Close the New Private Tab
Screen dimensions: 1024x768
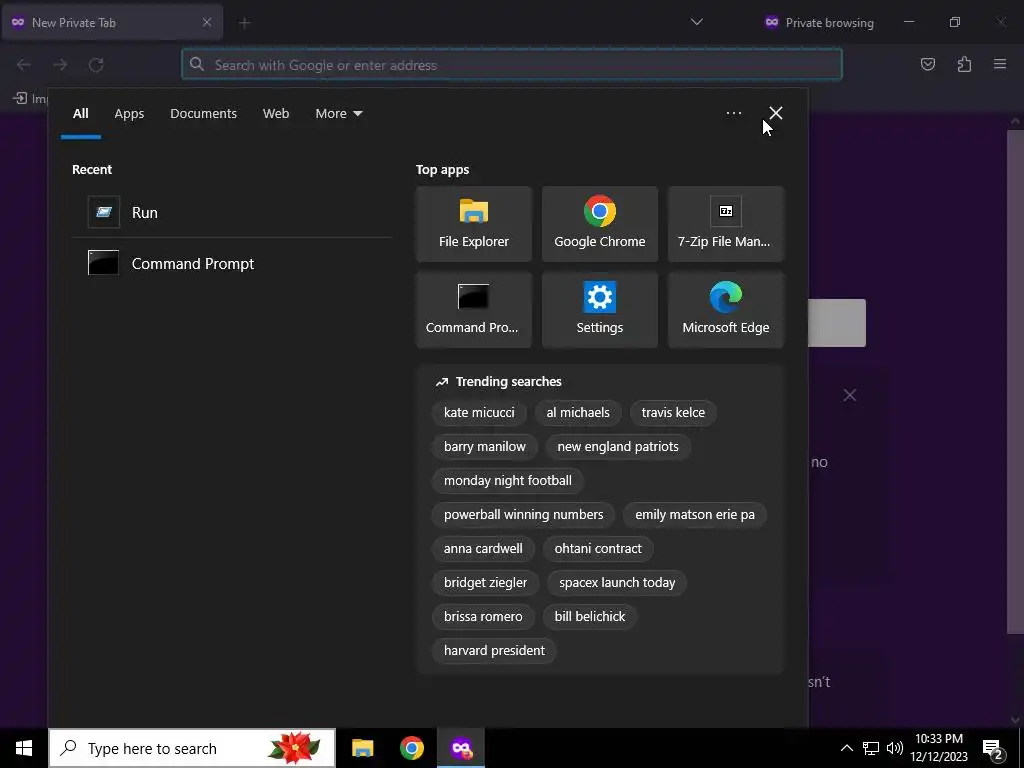click(x=206, y=22)
